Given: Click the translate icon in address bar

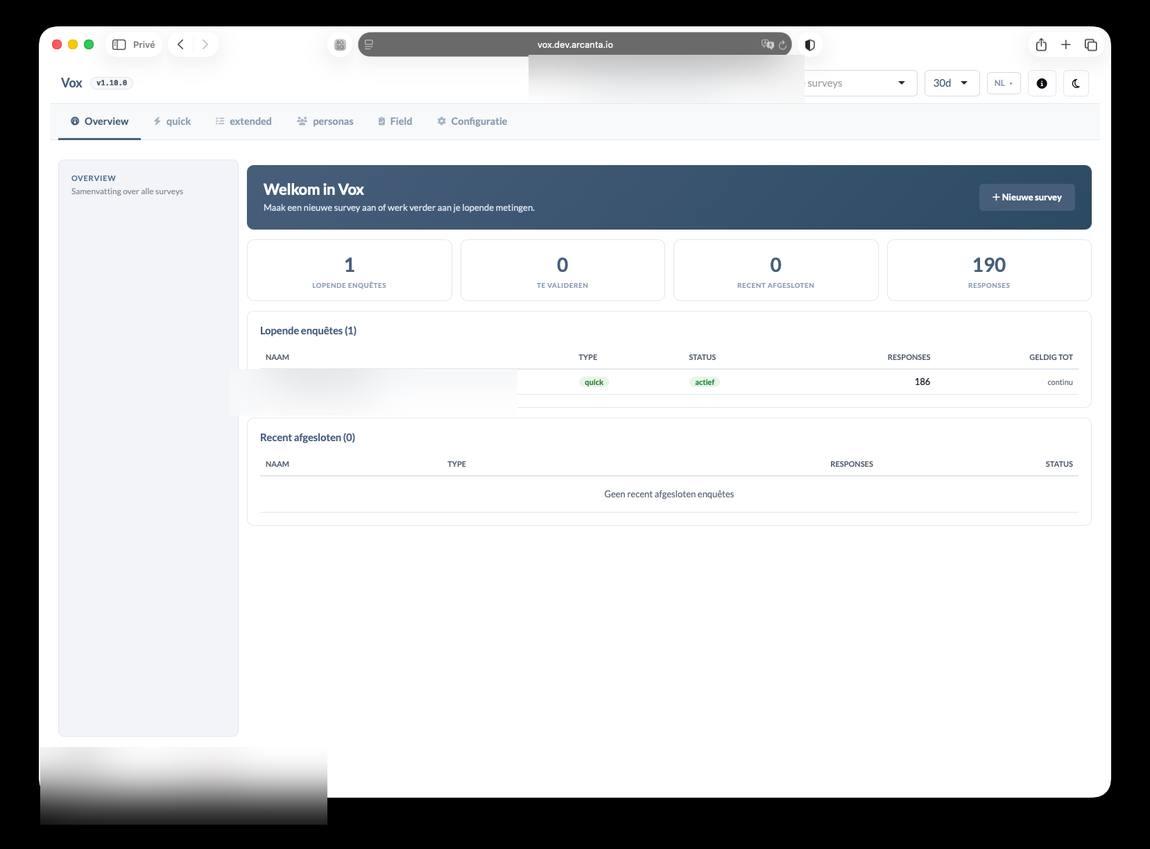Looking at the screenshot, I should pyautogui.click(x=767, y=44).
